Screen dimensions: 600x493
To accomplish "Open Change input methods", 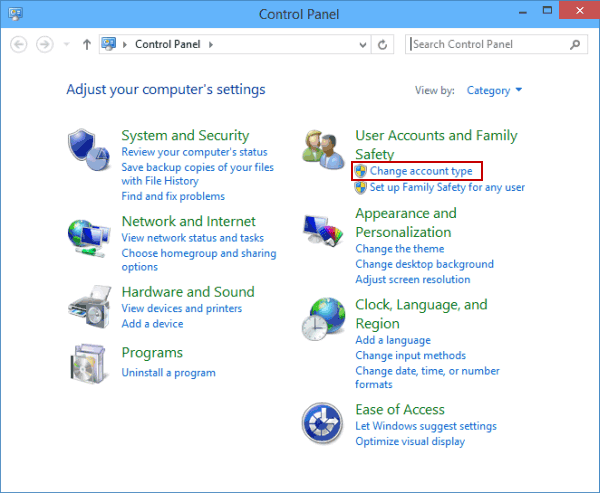I will coord(410,356).
